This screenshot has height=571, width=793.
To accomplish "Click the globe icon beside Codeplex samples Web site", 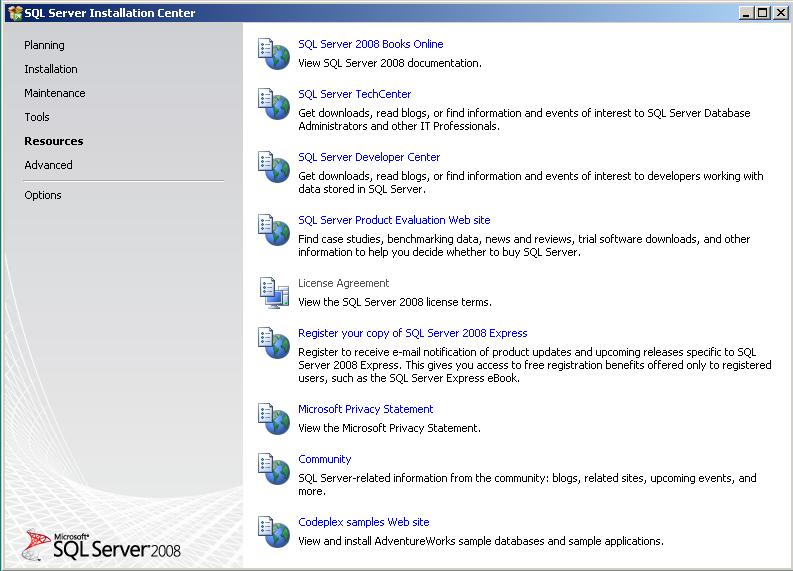I will tap(274, 532).
